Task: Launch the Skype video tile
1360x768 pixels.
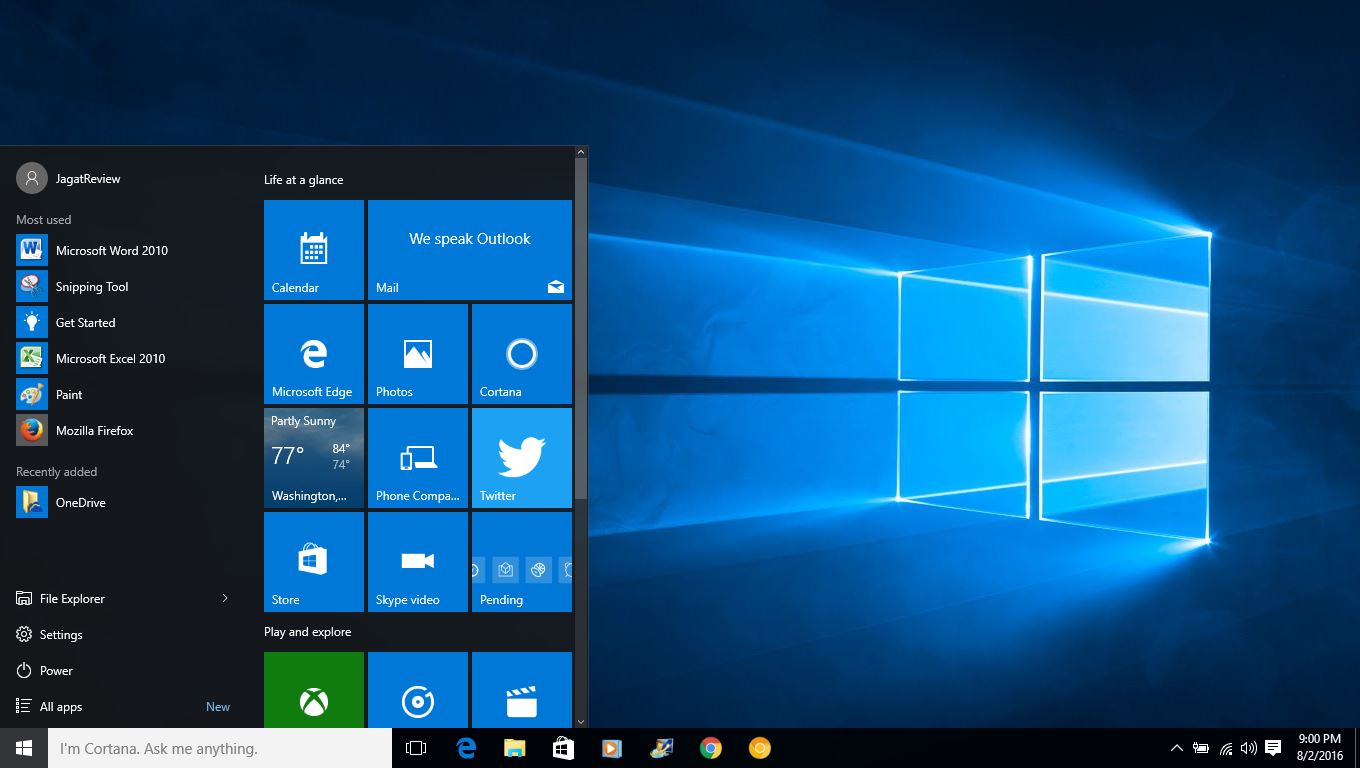Action: pos(417,562)
